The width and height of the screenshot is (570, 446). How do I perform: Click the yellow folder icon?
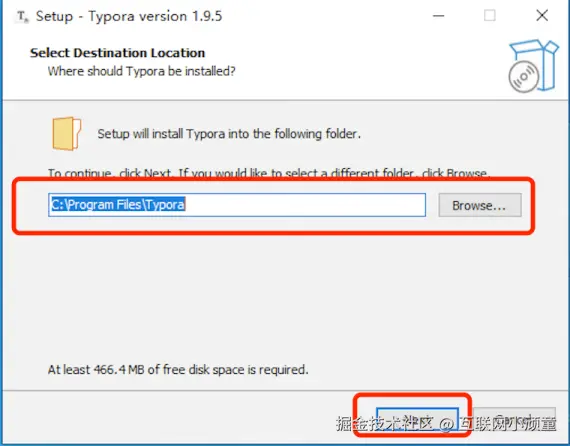click(x=66, y=133)
